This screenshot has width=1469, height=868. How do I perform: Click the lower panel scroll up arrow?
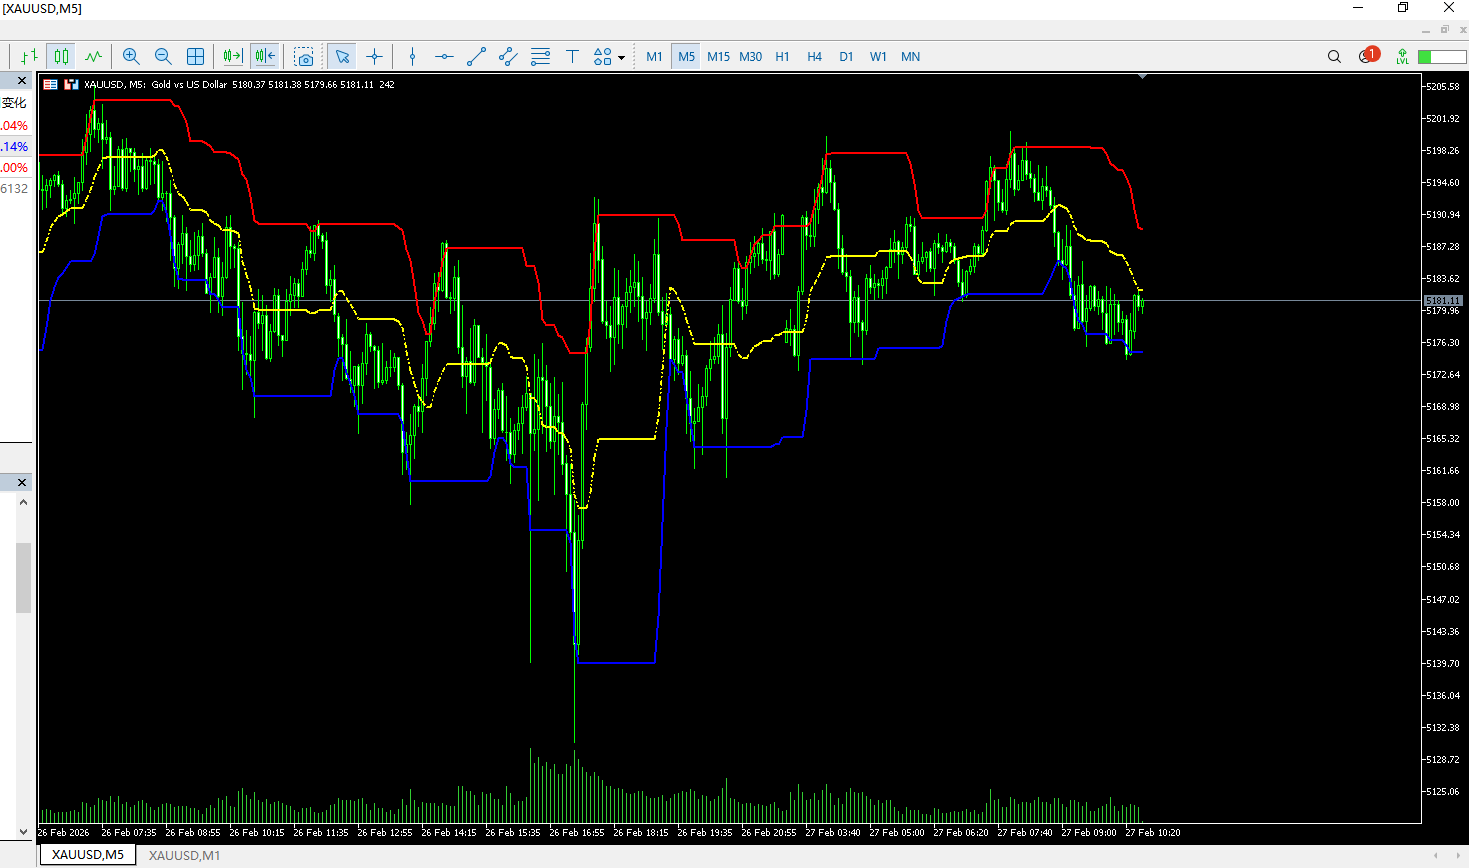point(23,503)
